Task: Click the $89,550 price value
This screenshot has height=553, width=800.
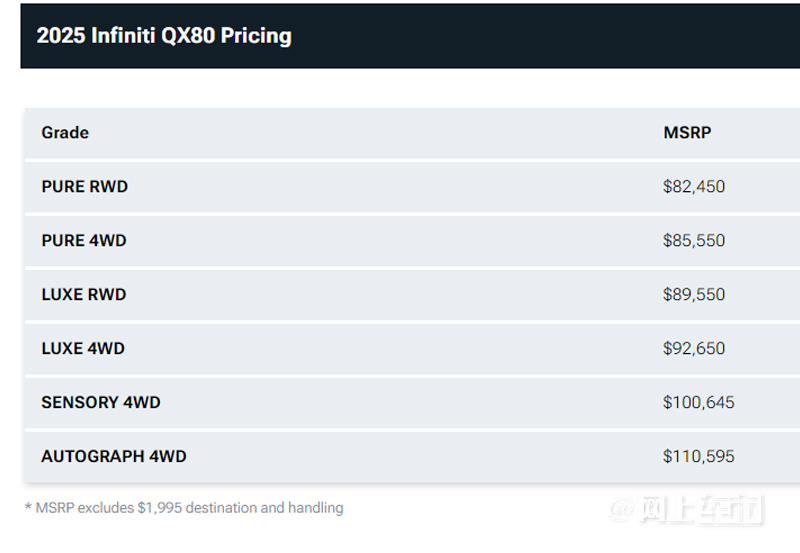Action: tap(693, 294)
